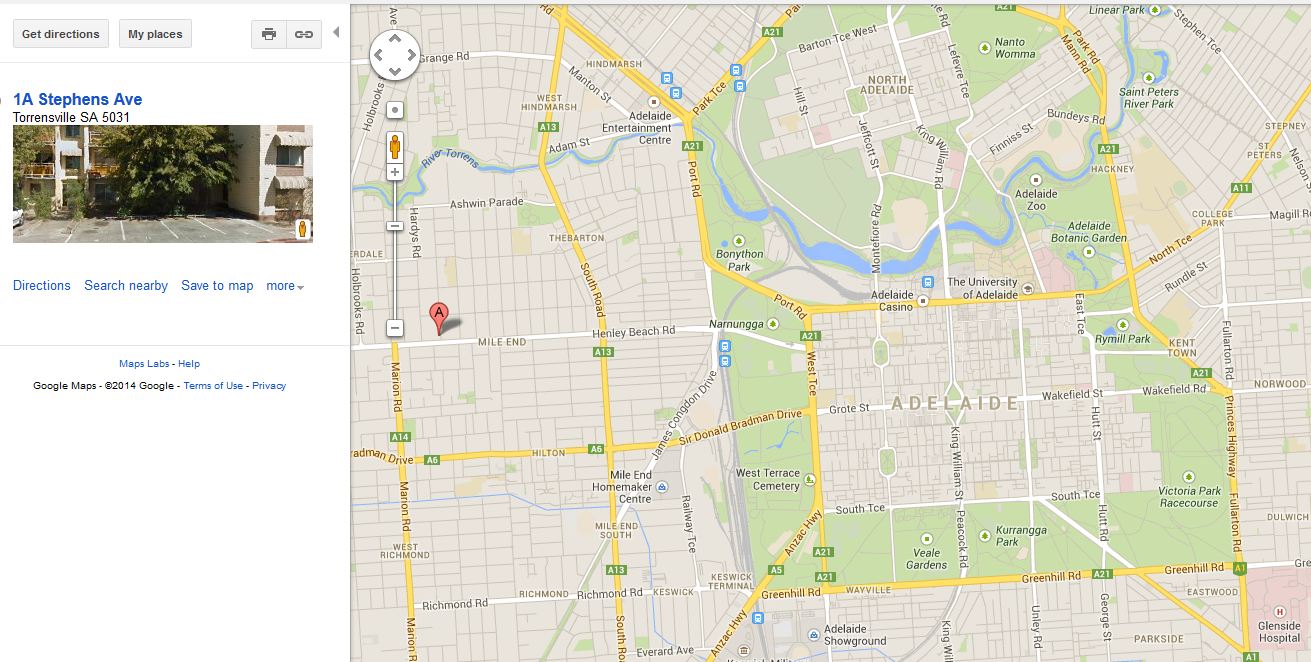Open the link share icon button
This screenshot has width=1311, height=662.
303,34
